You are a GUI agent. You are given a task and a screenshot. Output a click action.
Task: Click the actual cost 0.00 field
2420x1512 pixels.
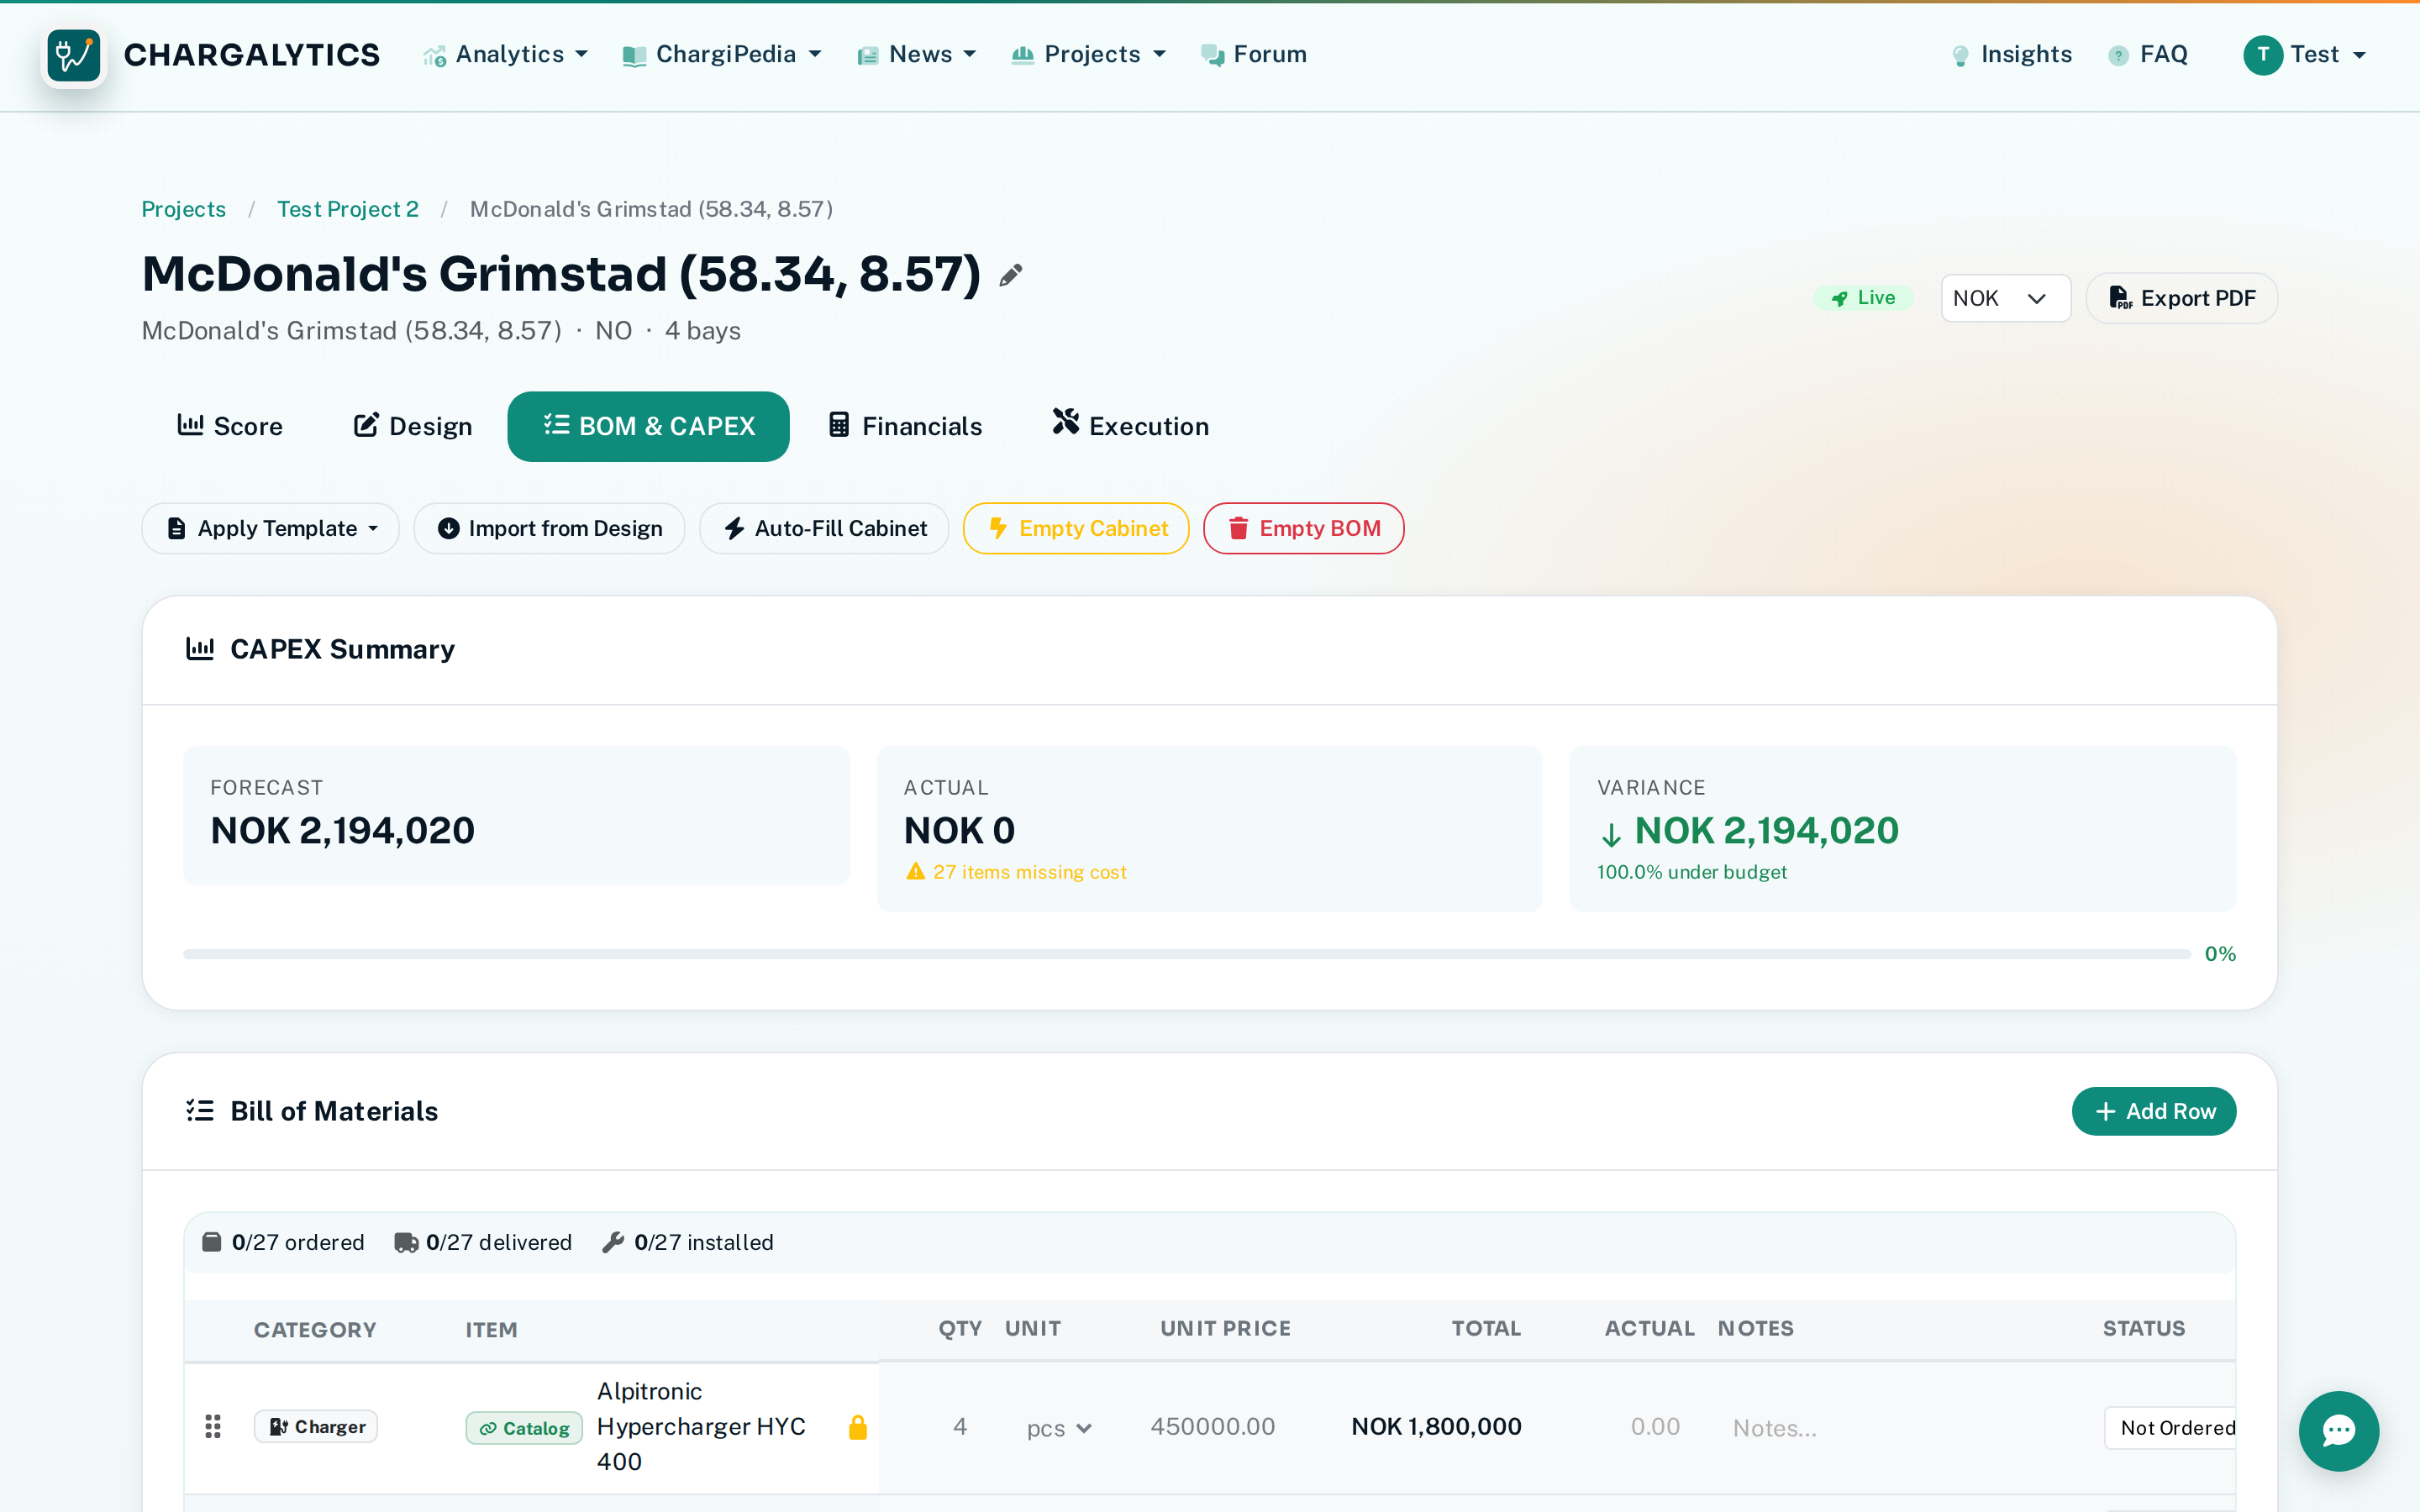click(1654, 1427)
